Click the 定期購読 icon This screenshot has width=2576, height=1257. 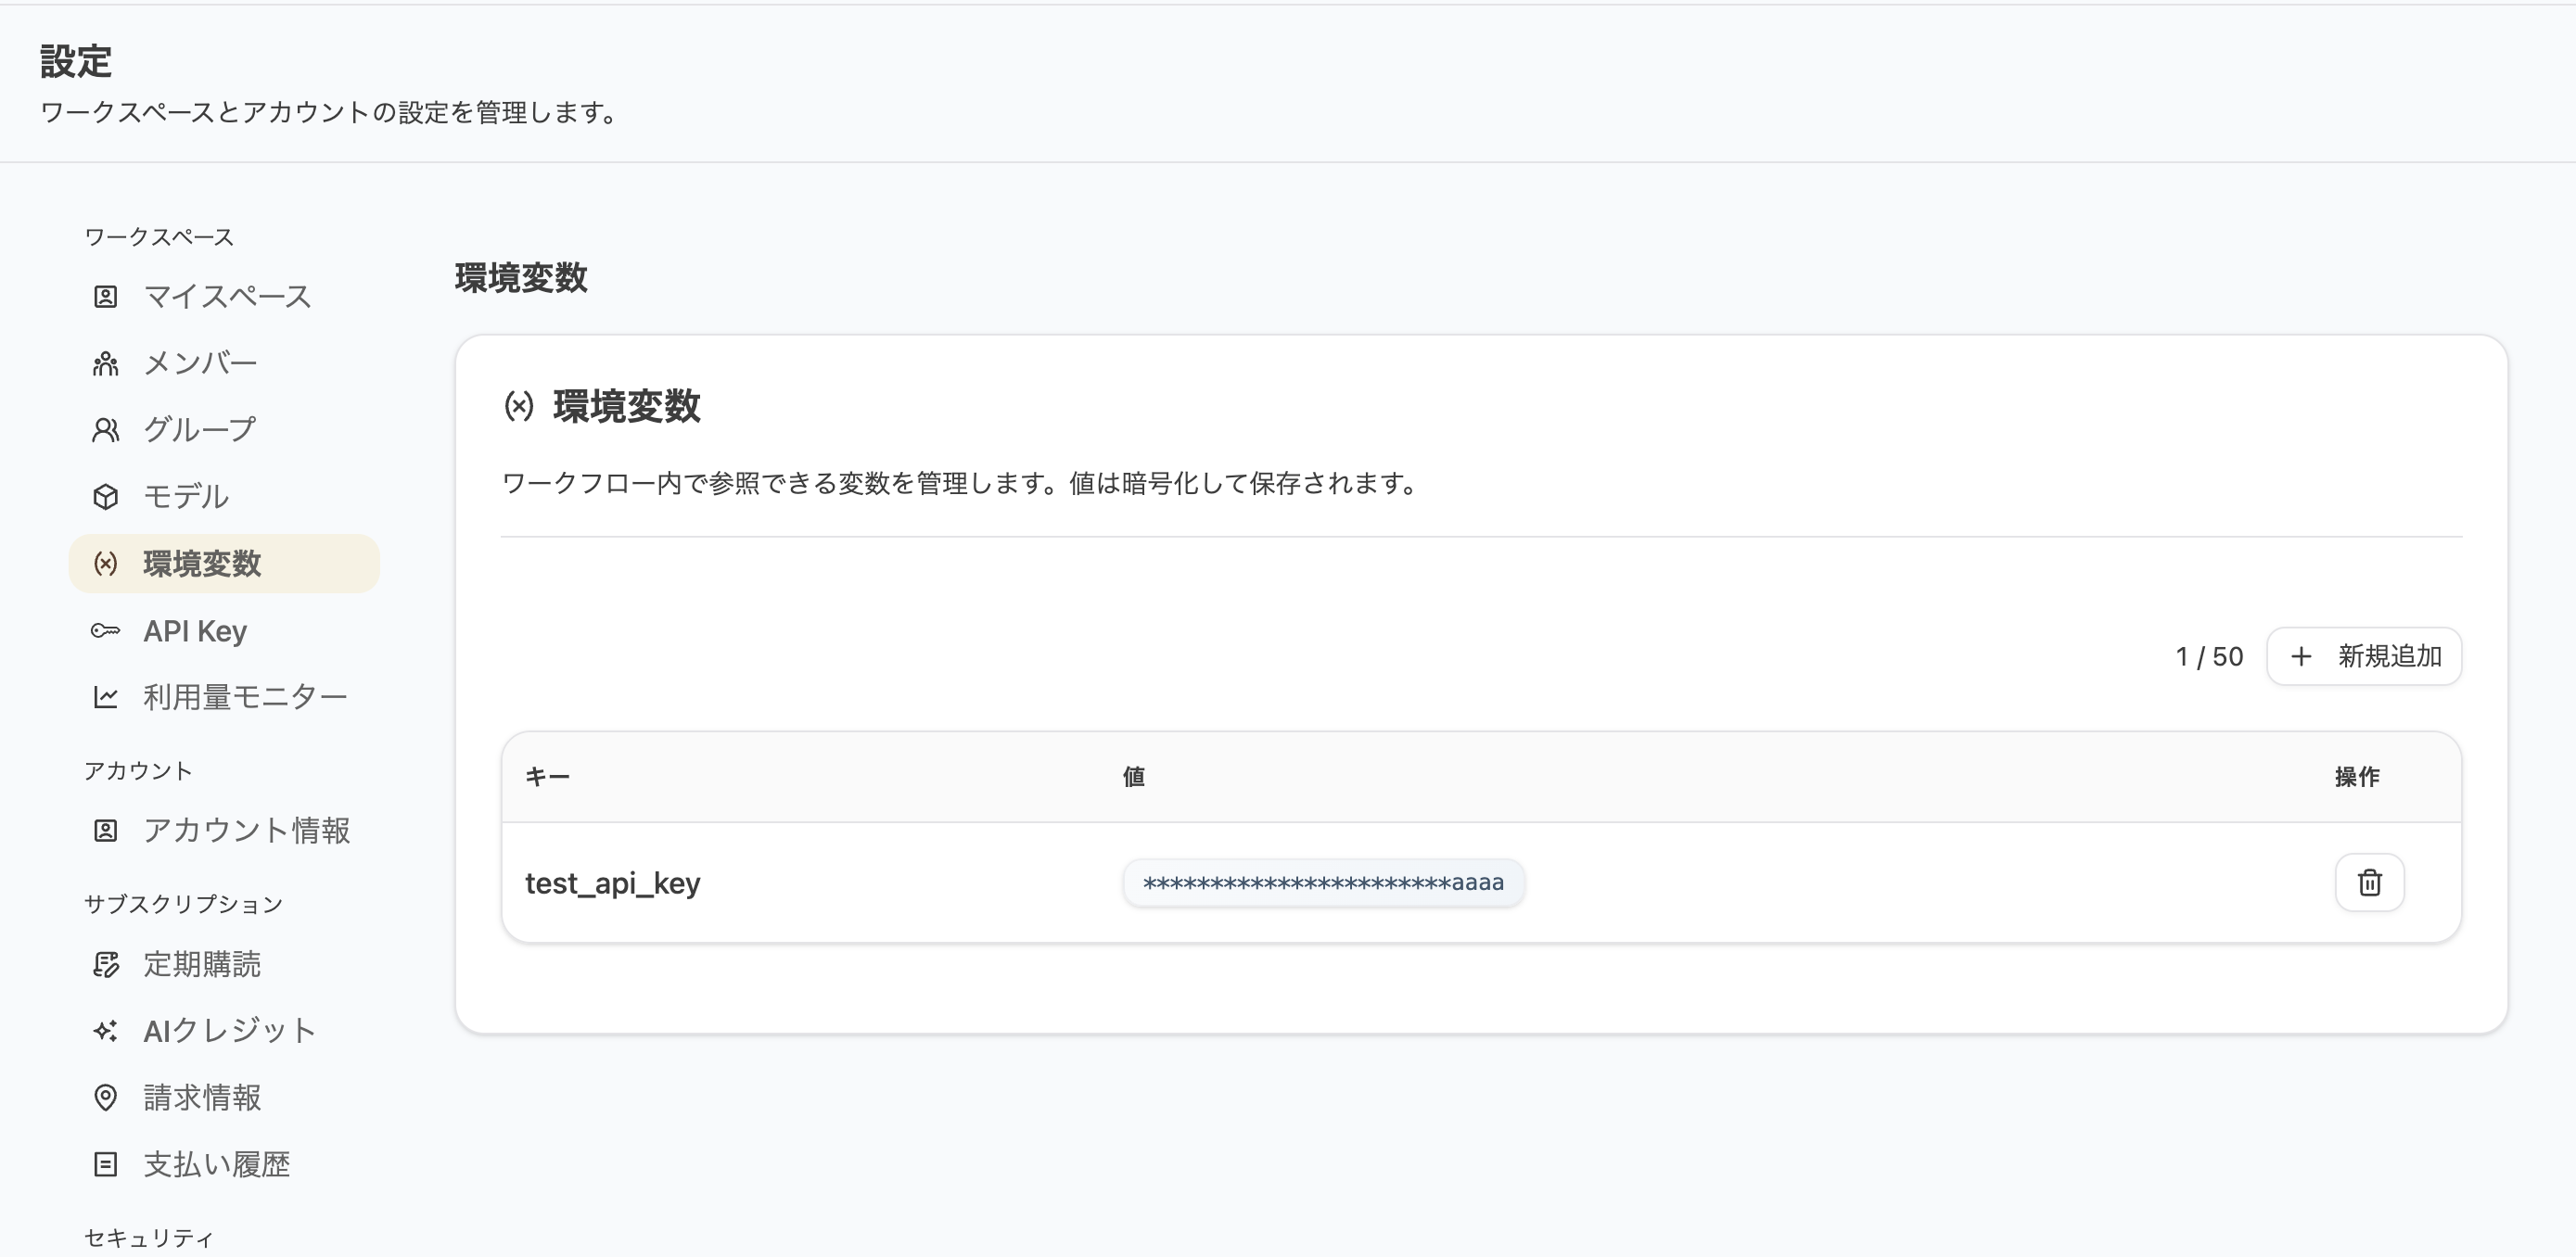(x=105, y=964)
